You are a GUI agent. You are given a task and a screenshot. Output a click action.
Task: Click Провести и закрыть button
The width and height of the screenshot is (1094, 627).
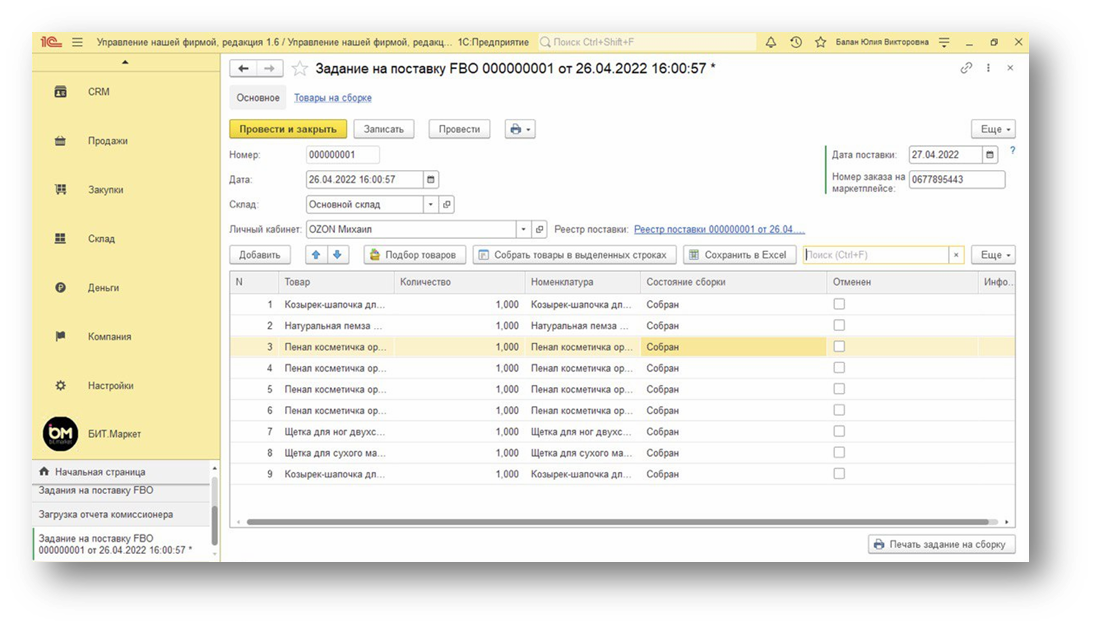[288, 129]
